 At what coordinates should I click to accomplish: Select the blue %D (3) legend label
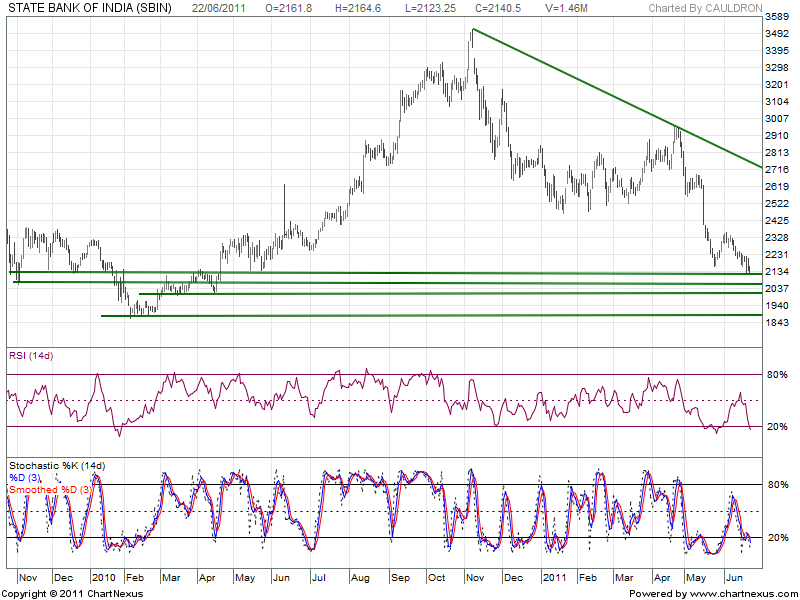27,478
